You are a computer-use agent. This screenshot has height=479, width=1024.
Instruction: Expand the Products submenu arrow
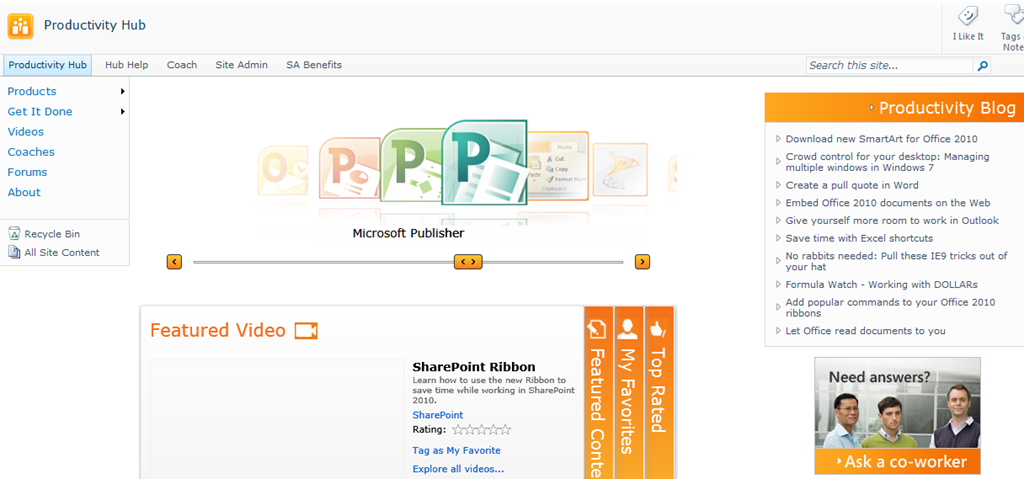(122, 92)
